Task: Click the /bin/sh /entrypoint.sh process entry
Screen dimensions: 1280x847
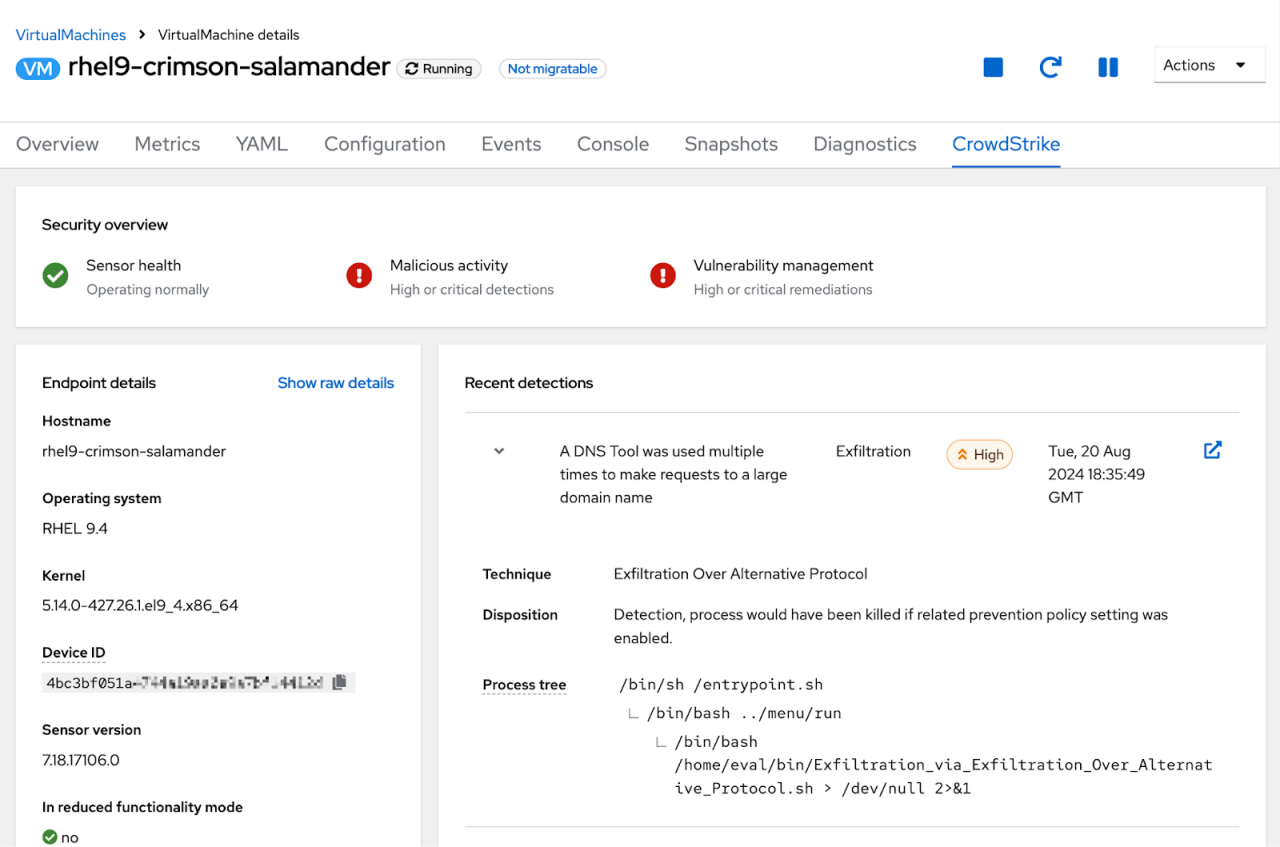Action: click(x=721, y=685)
